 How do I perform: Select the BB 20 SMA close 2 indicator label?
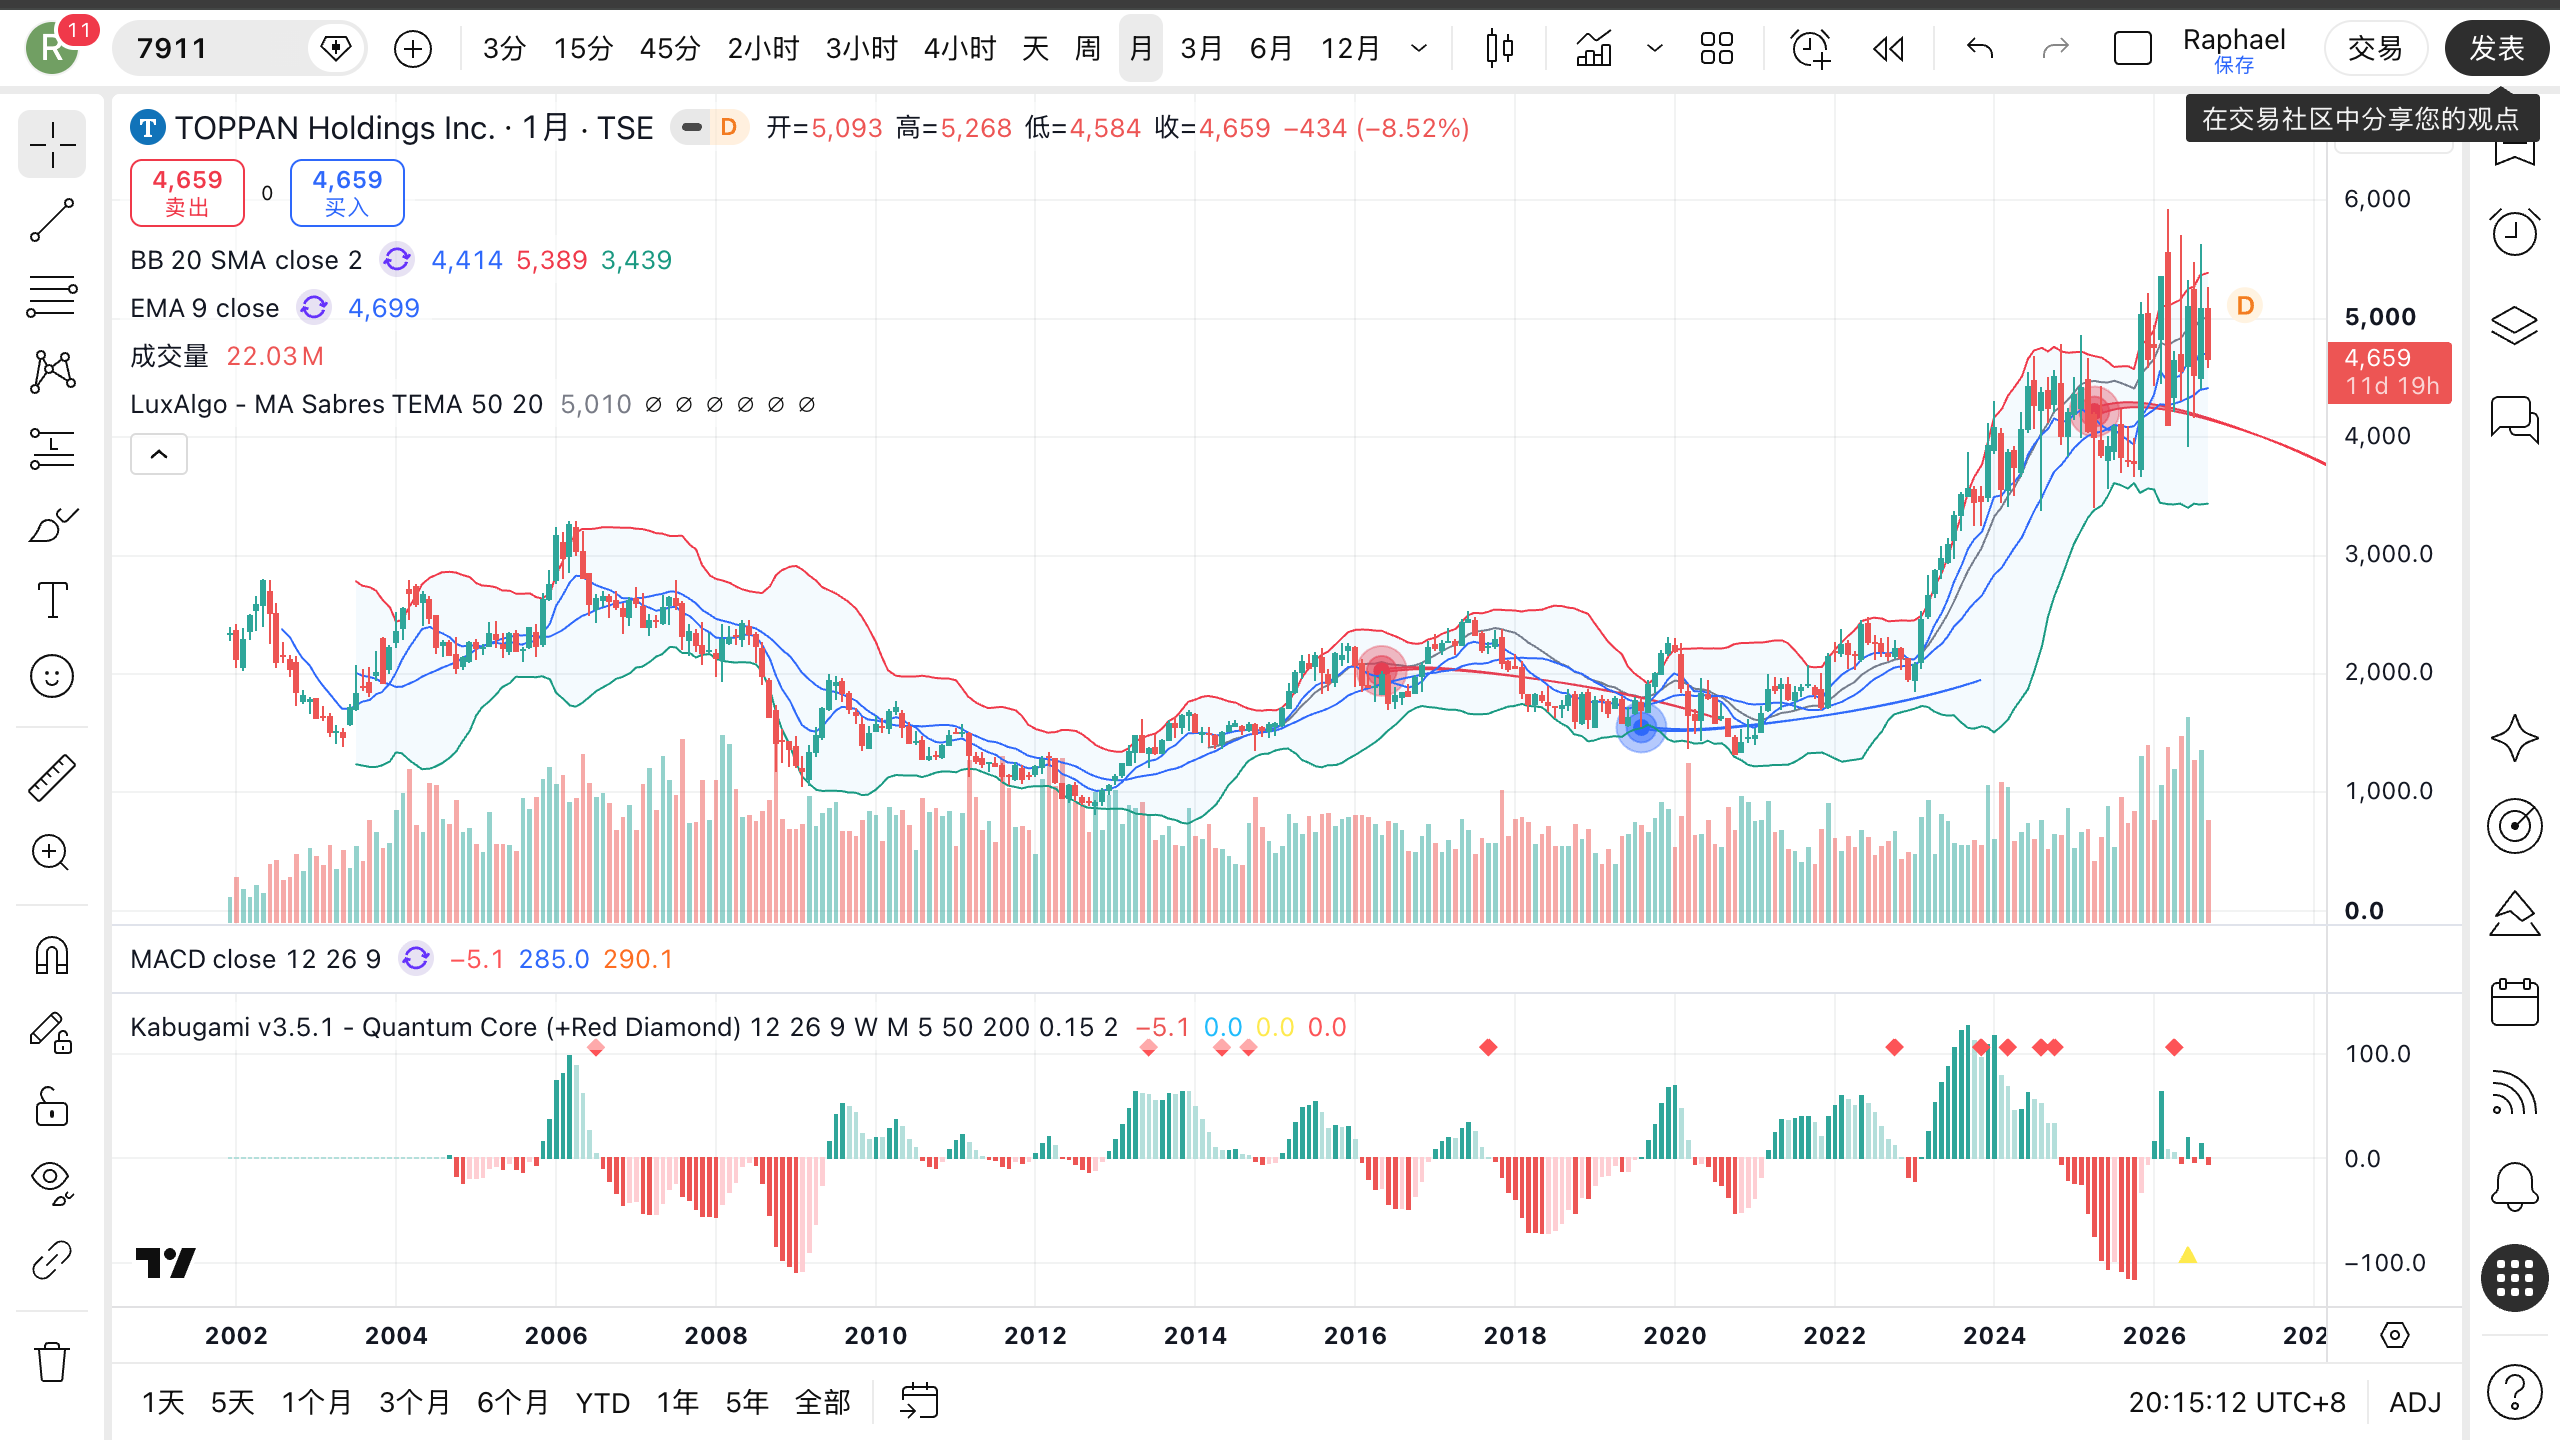[246, 260]
